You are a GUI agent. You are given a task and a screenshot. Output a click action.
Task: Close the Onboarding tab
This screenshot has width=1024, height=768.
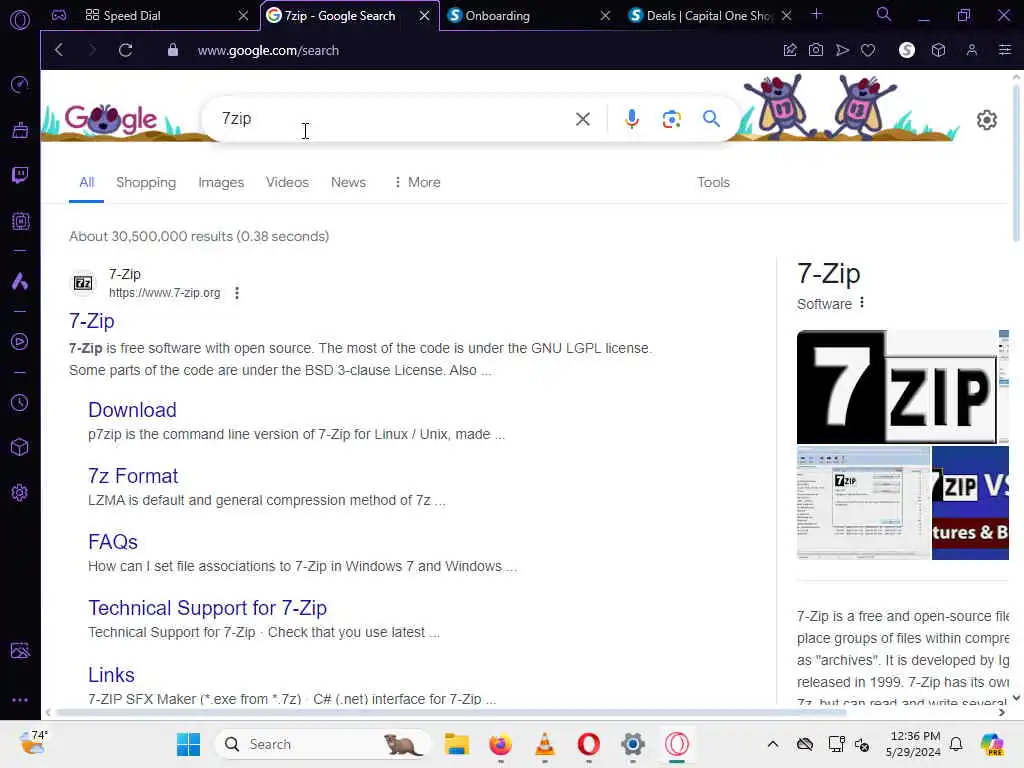tap(605, 16)
